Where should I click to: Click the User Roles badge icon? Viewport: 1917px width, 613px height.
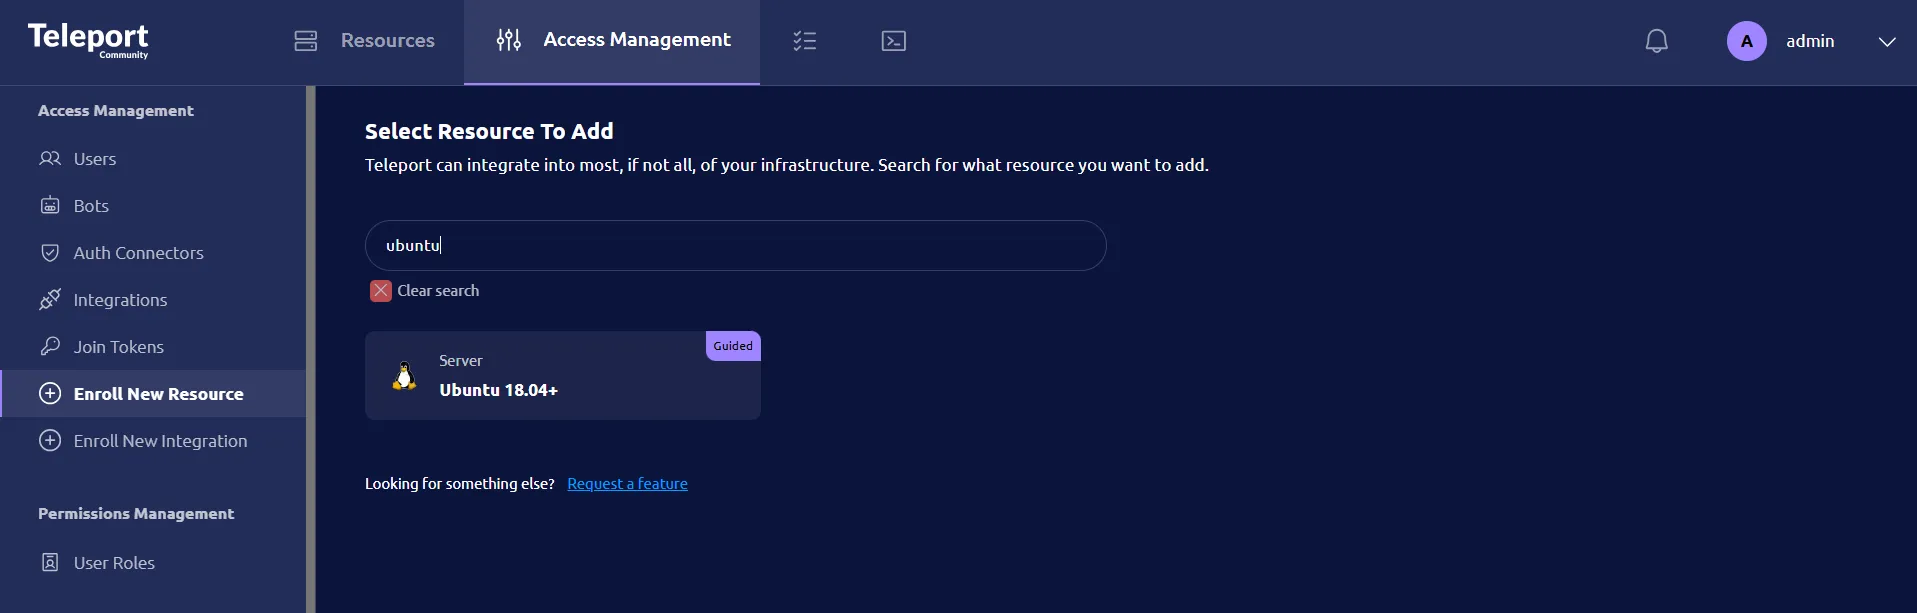pyautogui.click(x=50, y=562)
